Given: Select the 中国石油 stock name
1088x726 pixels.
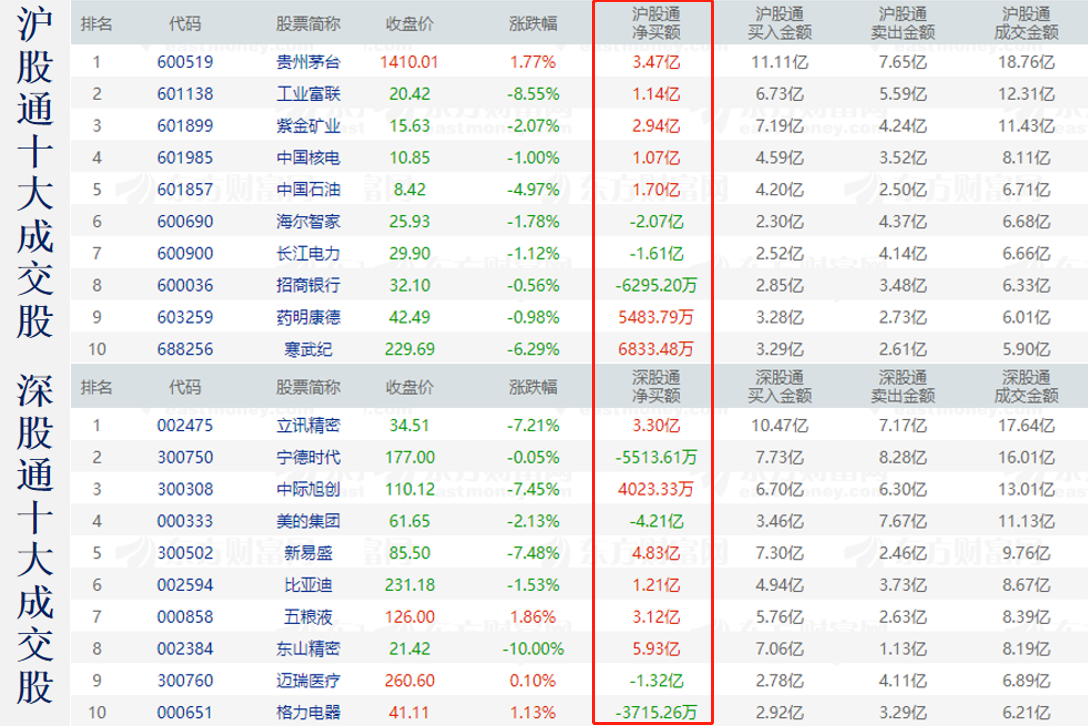Looking at the screenshot, I should coord(308,189).
